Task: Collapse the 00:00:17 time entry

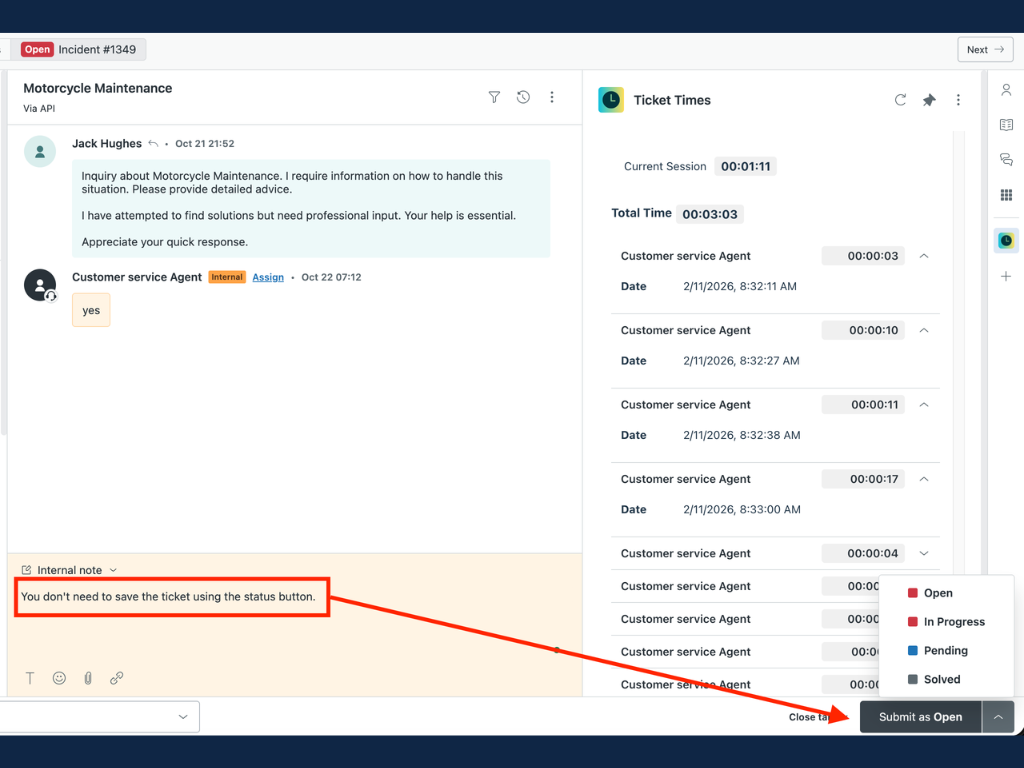Action: click(x=924, y=479)
